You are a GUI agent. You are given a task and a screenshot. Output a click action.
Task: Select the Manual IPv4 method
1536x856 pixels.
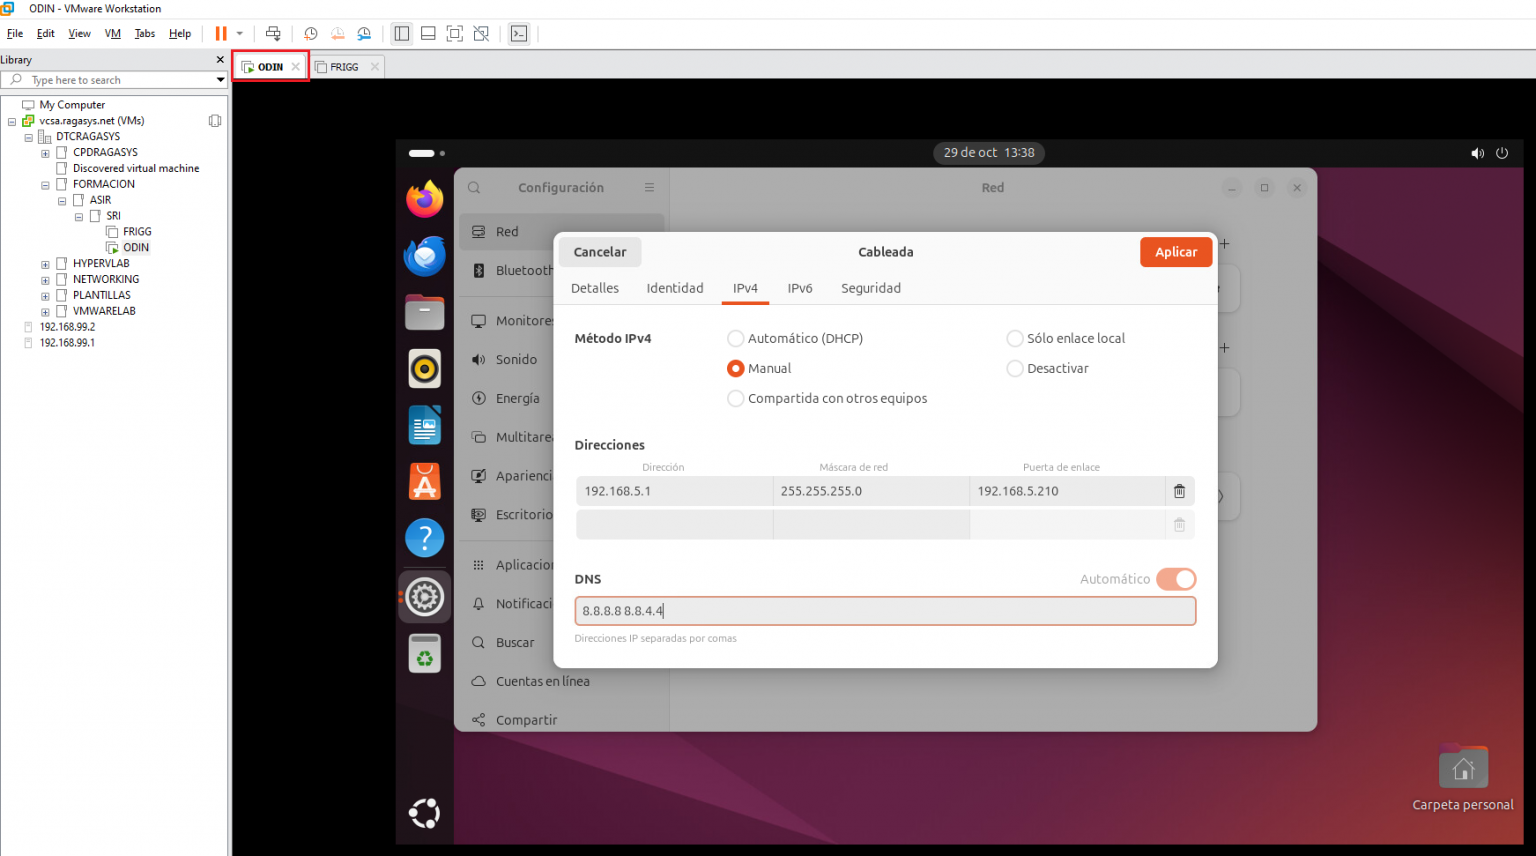pos(735,368)
